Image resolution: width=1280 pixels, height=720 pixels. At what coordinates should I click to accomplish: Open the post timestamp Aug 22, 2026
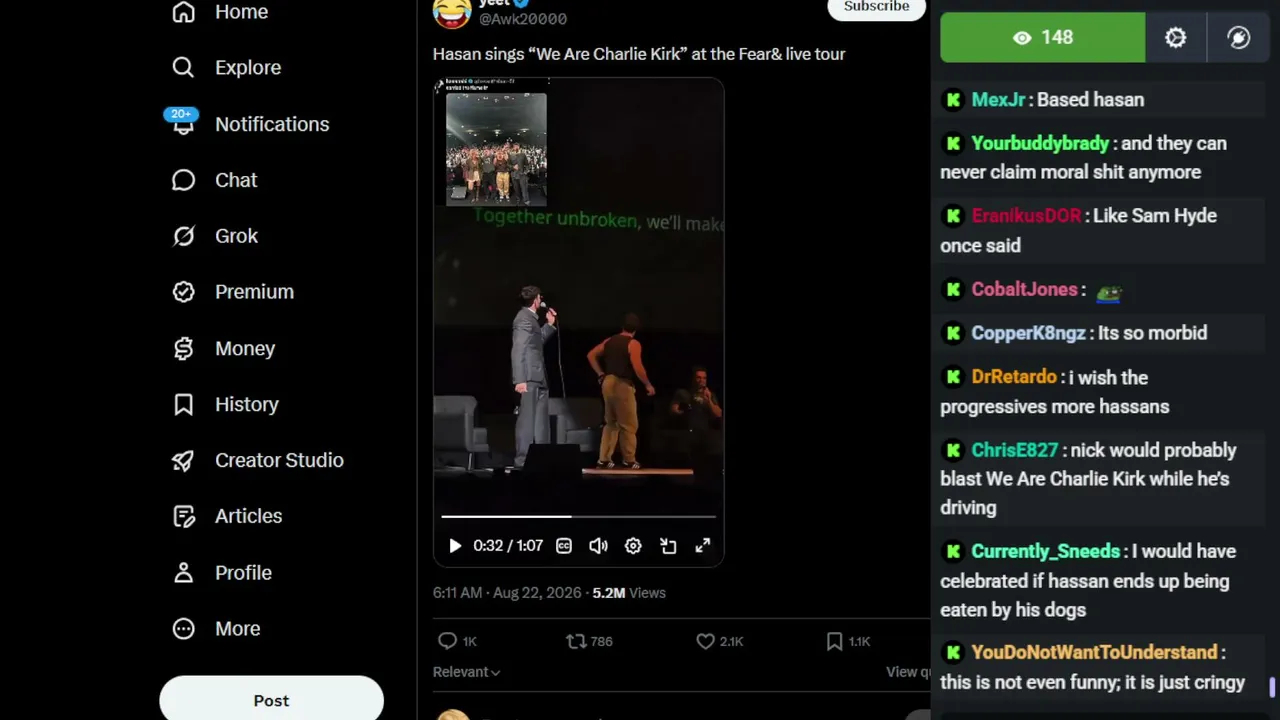(507, 593)
